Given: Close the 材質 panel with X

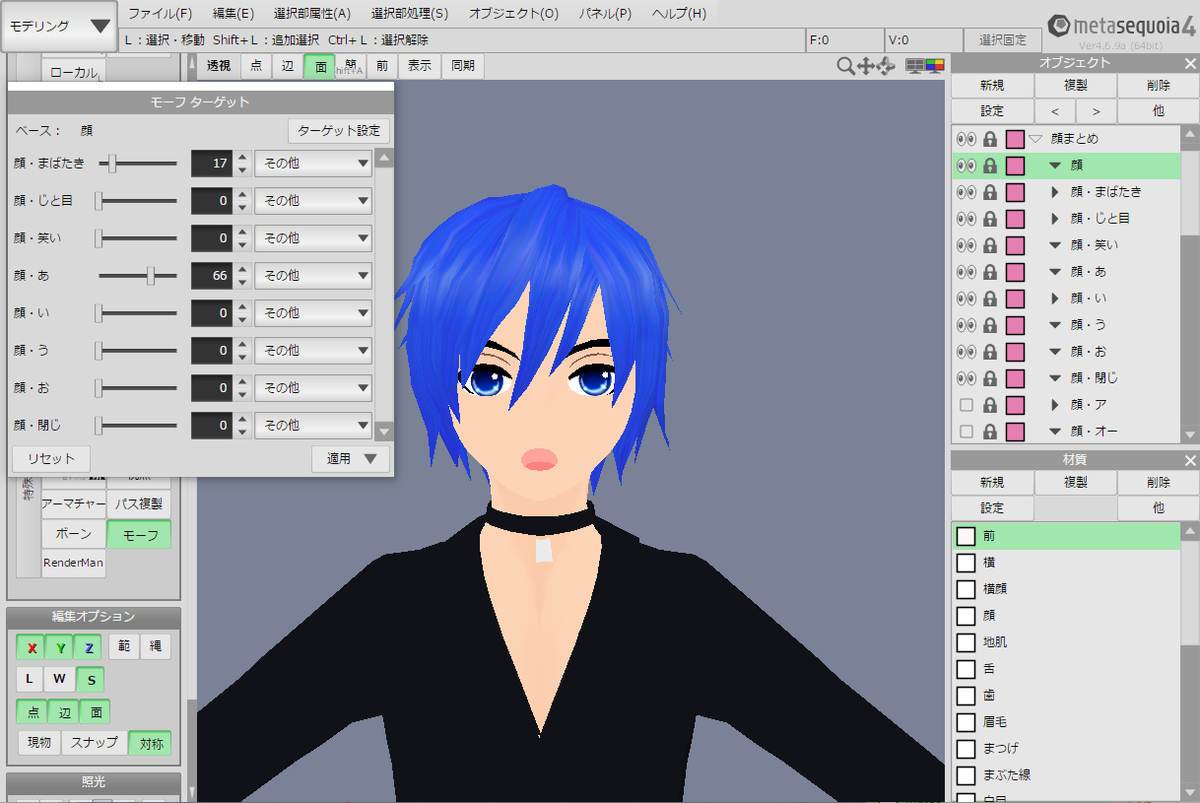Looking at the screenshot, I should (x=1189, y=460).
